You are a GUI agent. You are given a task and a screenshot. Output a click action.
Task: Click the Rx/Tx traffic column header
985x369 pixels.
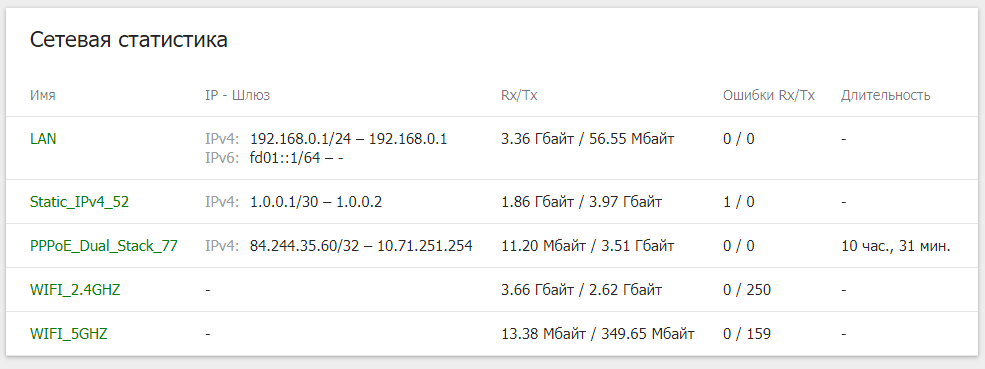[519, 96]
